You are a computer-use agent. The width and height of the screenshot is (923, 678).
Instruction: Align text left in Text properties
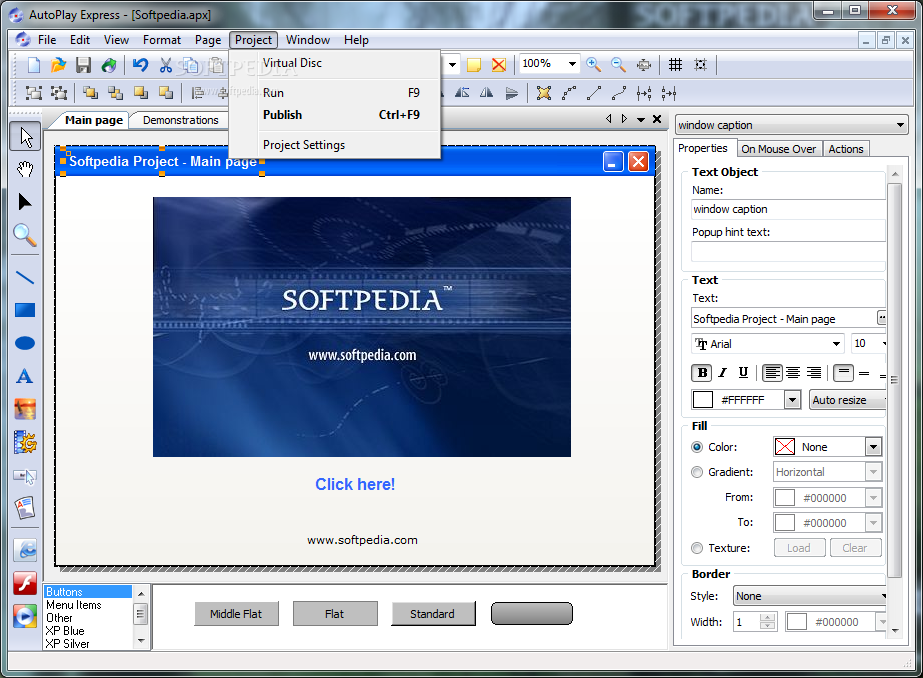tap(772, 373)
